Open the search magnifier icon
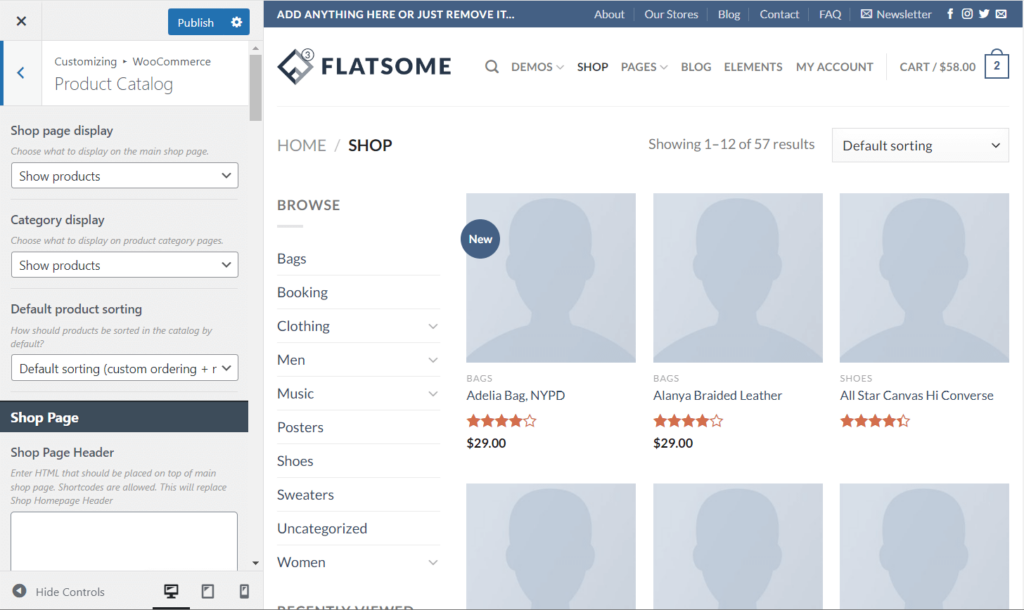This screenshot has width=1024, height=610. point(491,66)
